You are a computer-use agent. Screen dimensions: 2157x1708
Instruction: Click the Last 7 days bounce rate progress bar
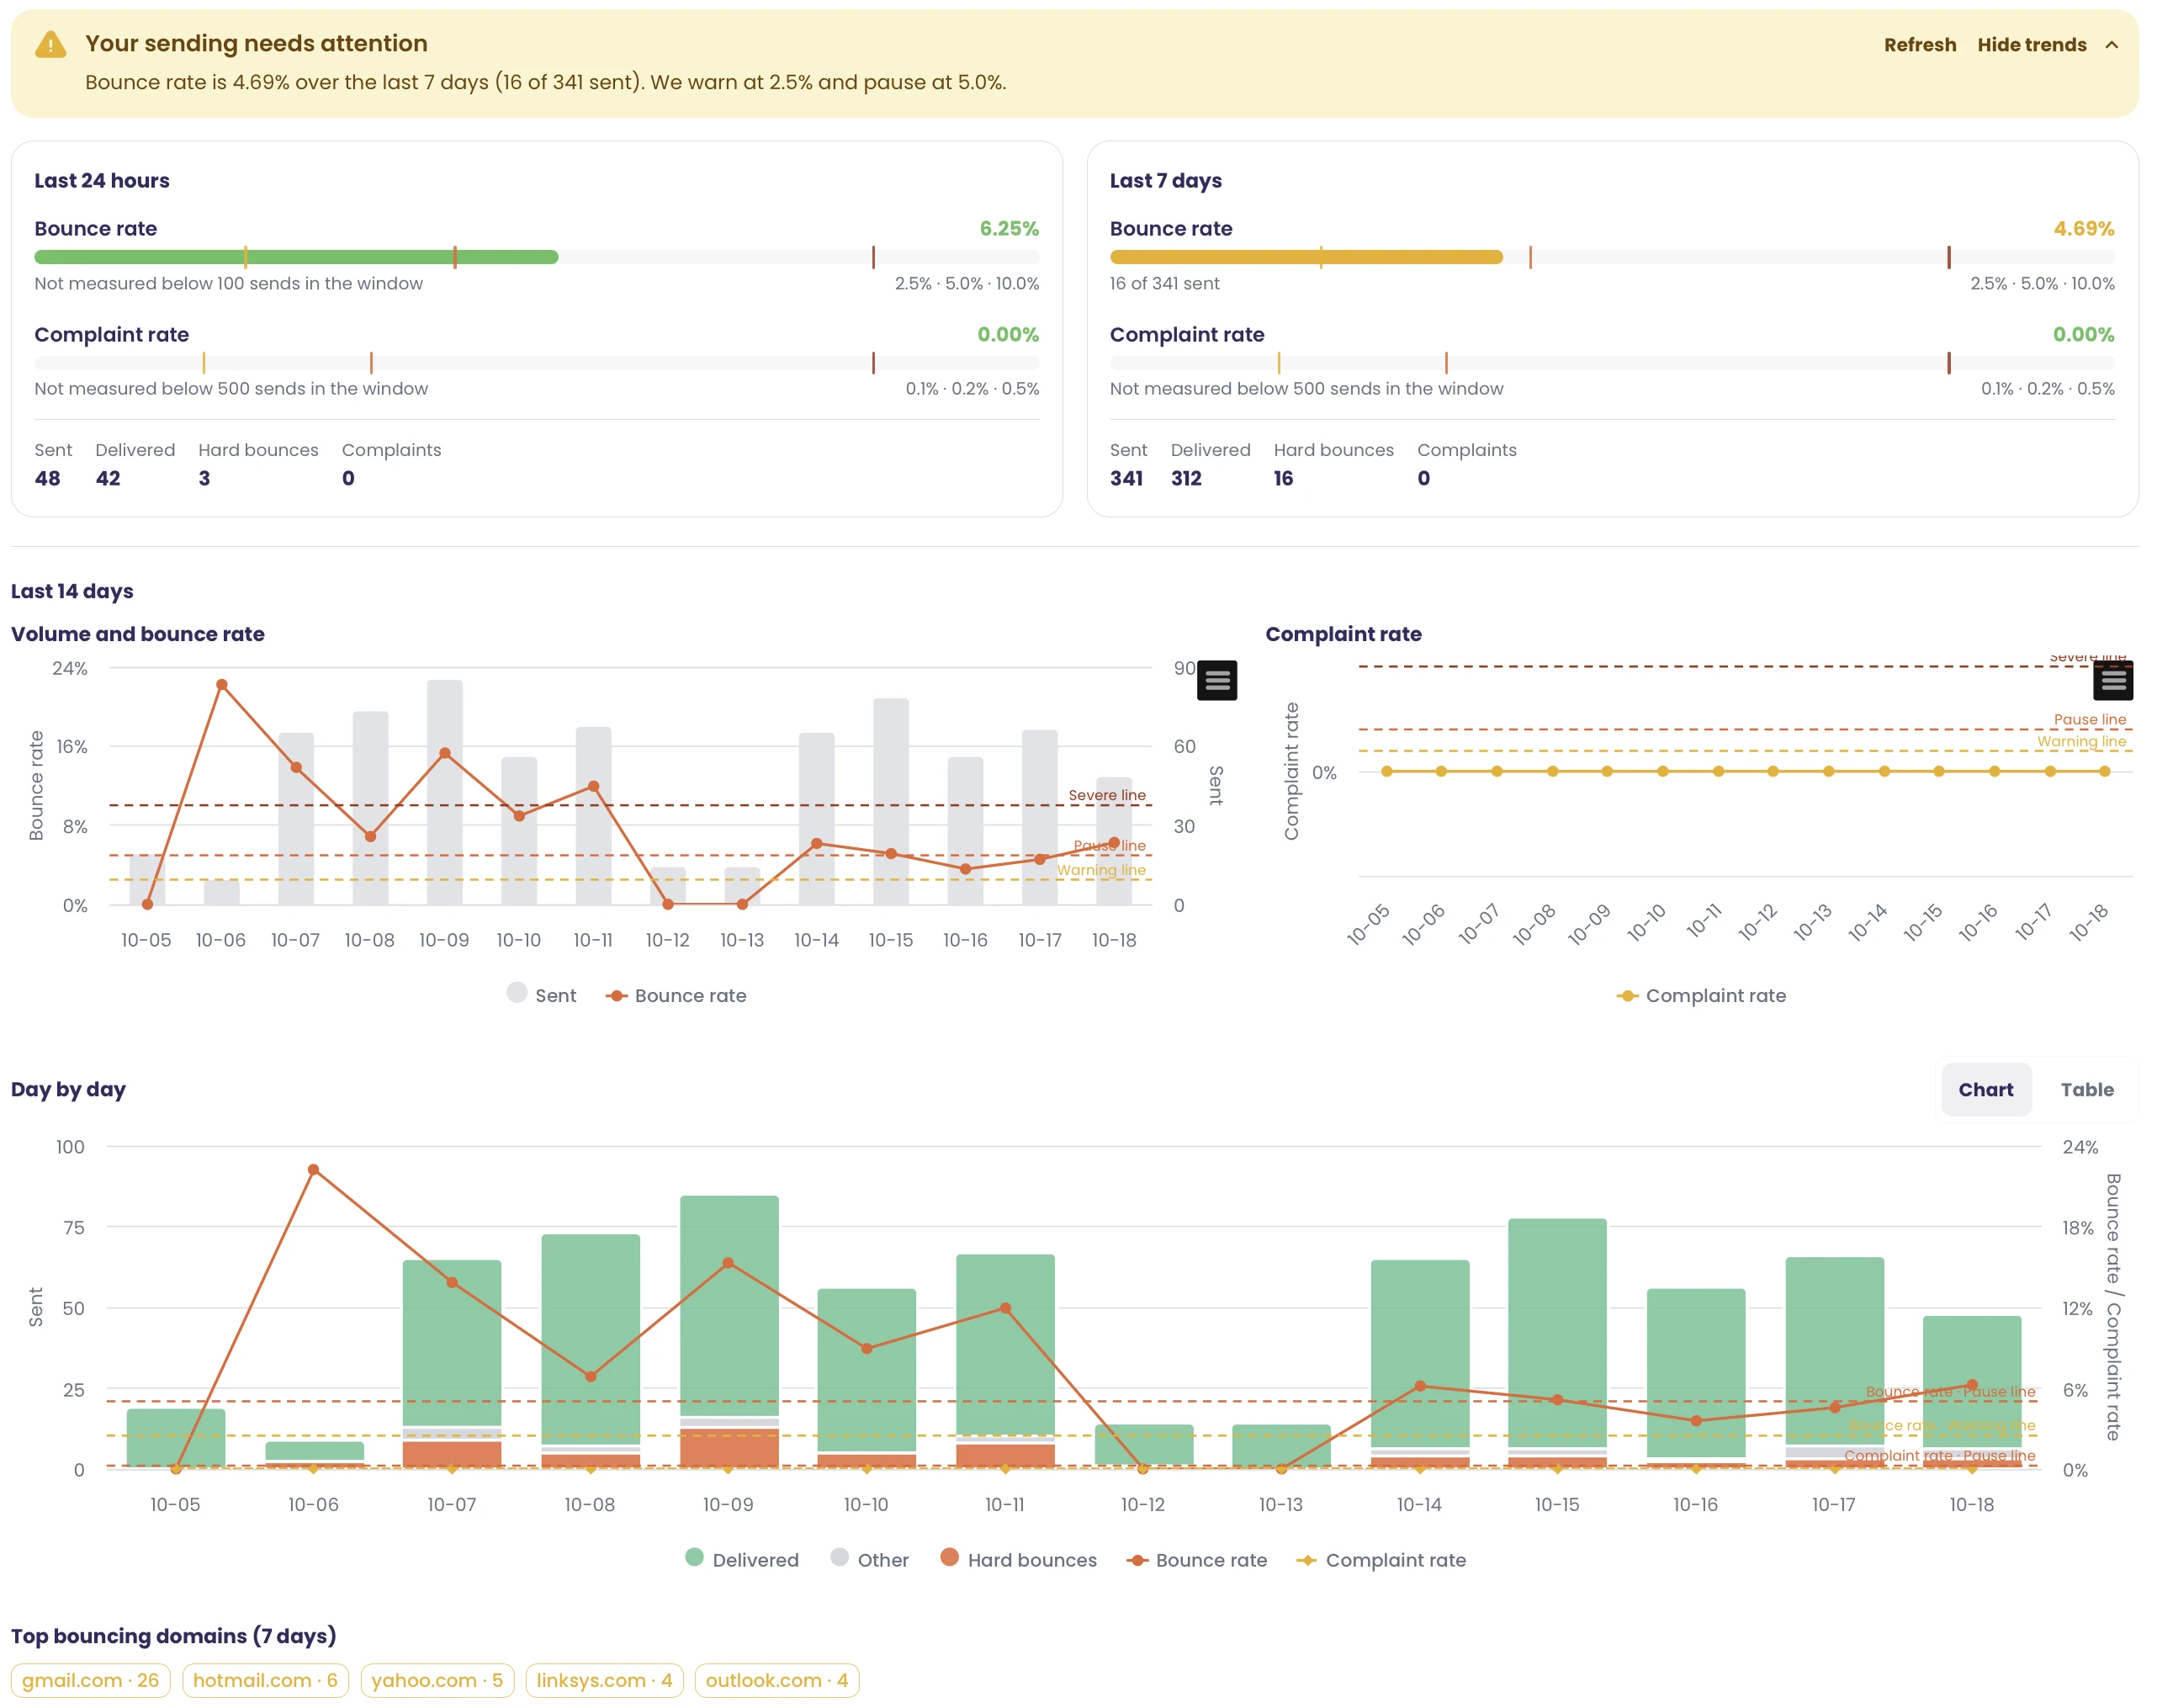coord(1611,257)
